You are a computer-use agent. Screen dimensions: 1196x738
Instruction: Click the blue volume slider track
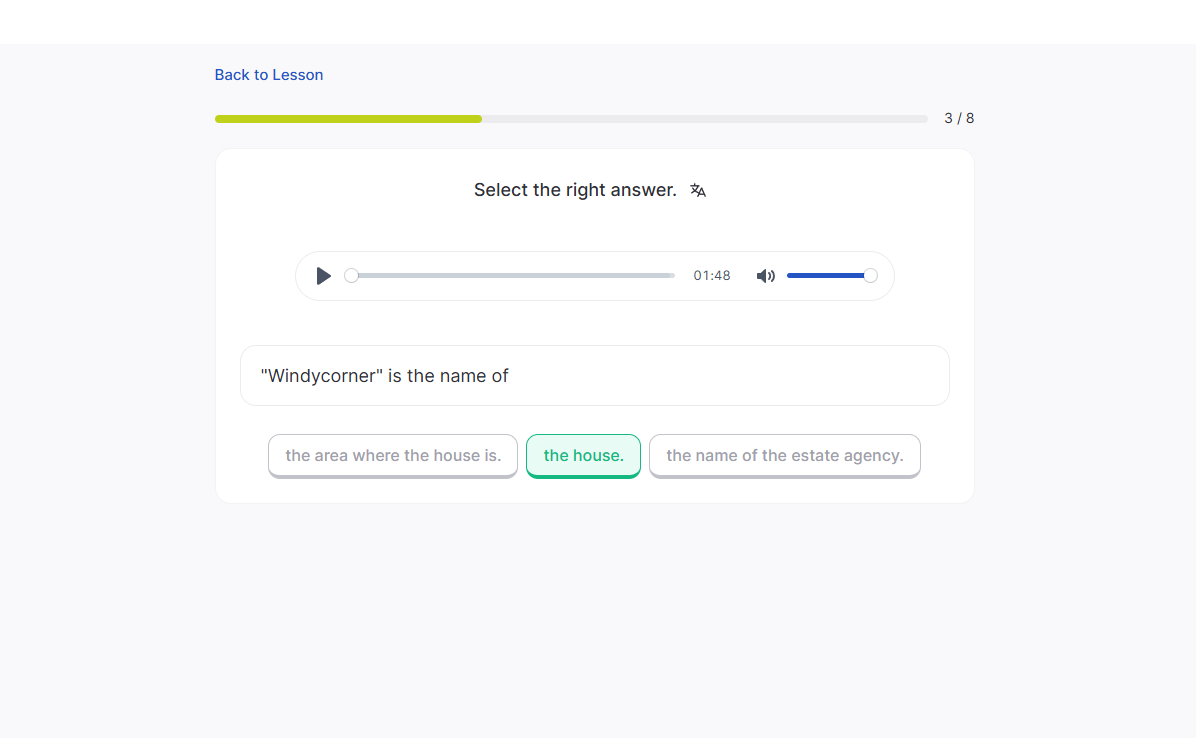pyautogui.click(x=825, y=276)
